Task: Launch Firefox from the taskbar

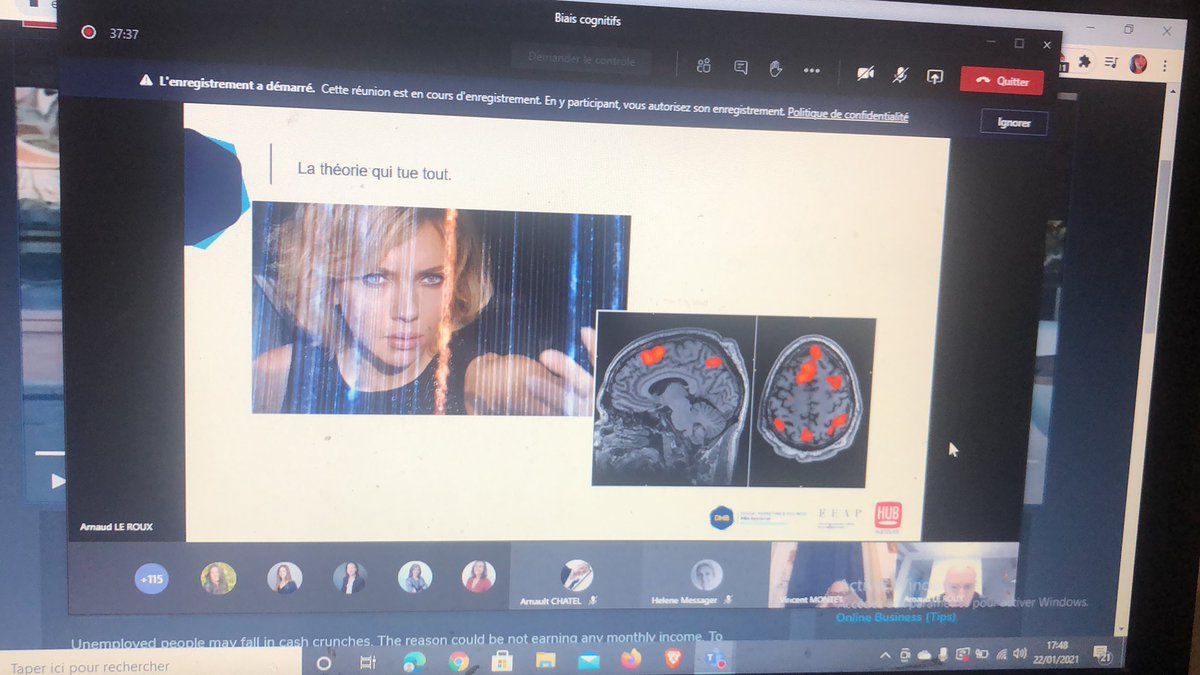Action: point(630,659)
